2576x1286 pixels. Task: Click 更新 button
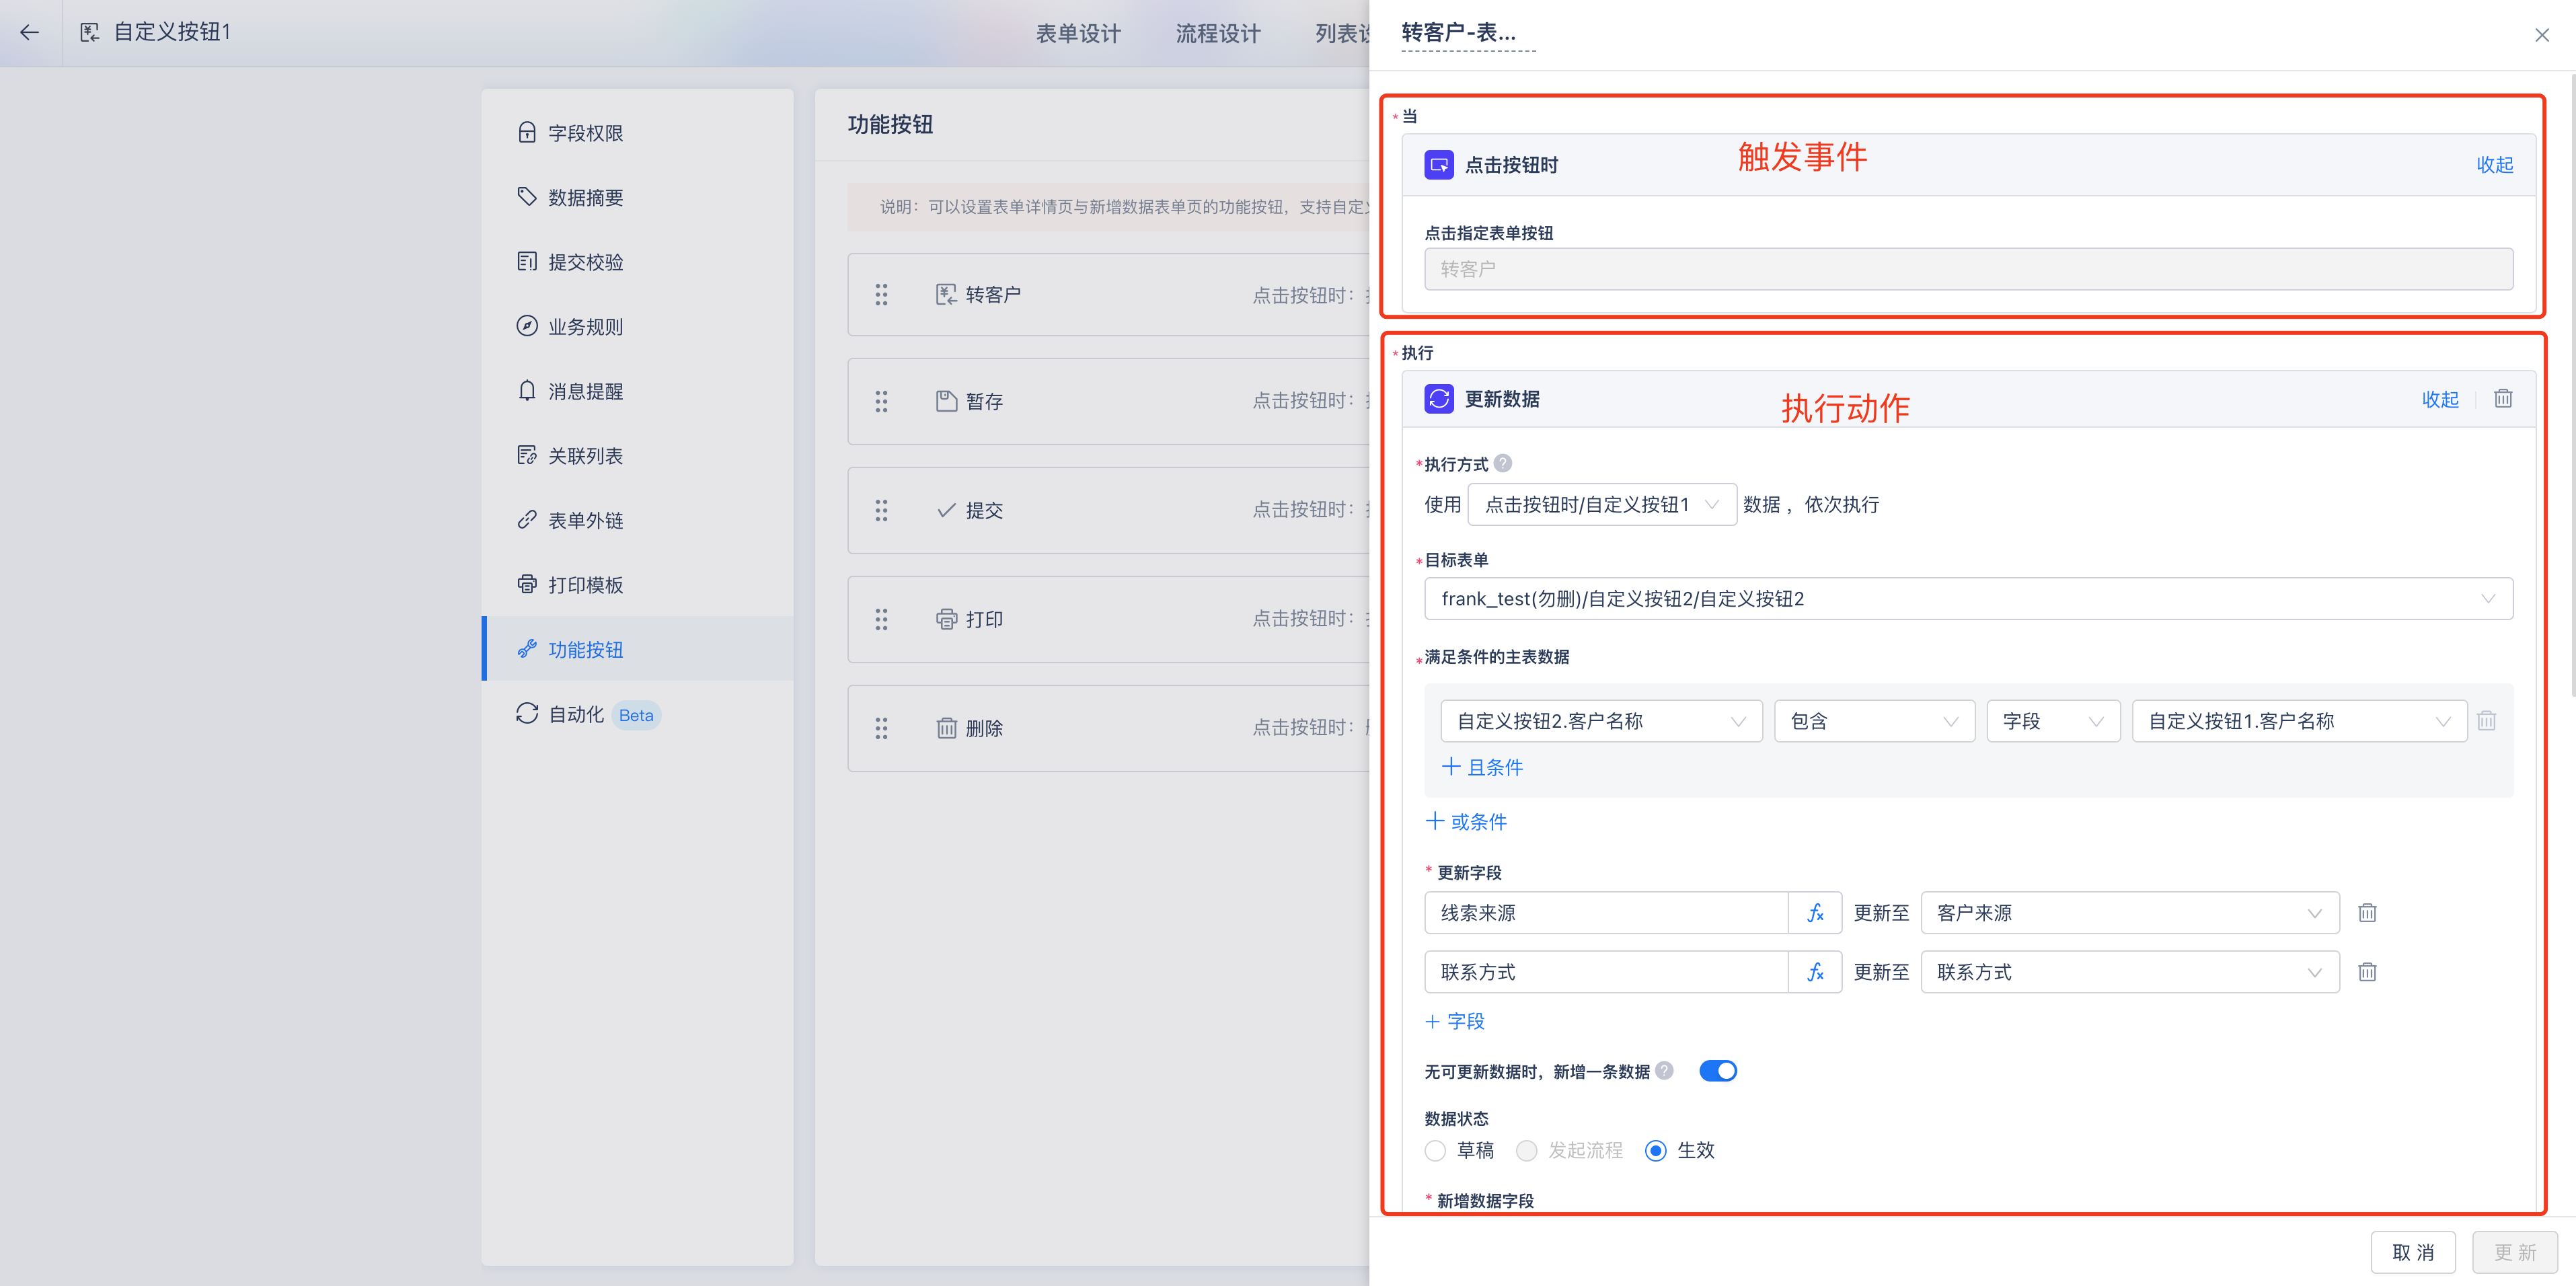pyautogui.click(x=2514, y=1251)
